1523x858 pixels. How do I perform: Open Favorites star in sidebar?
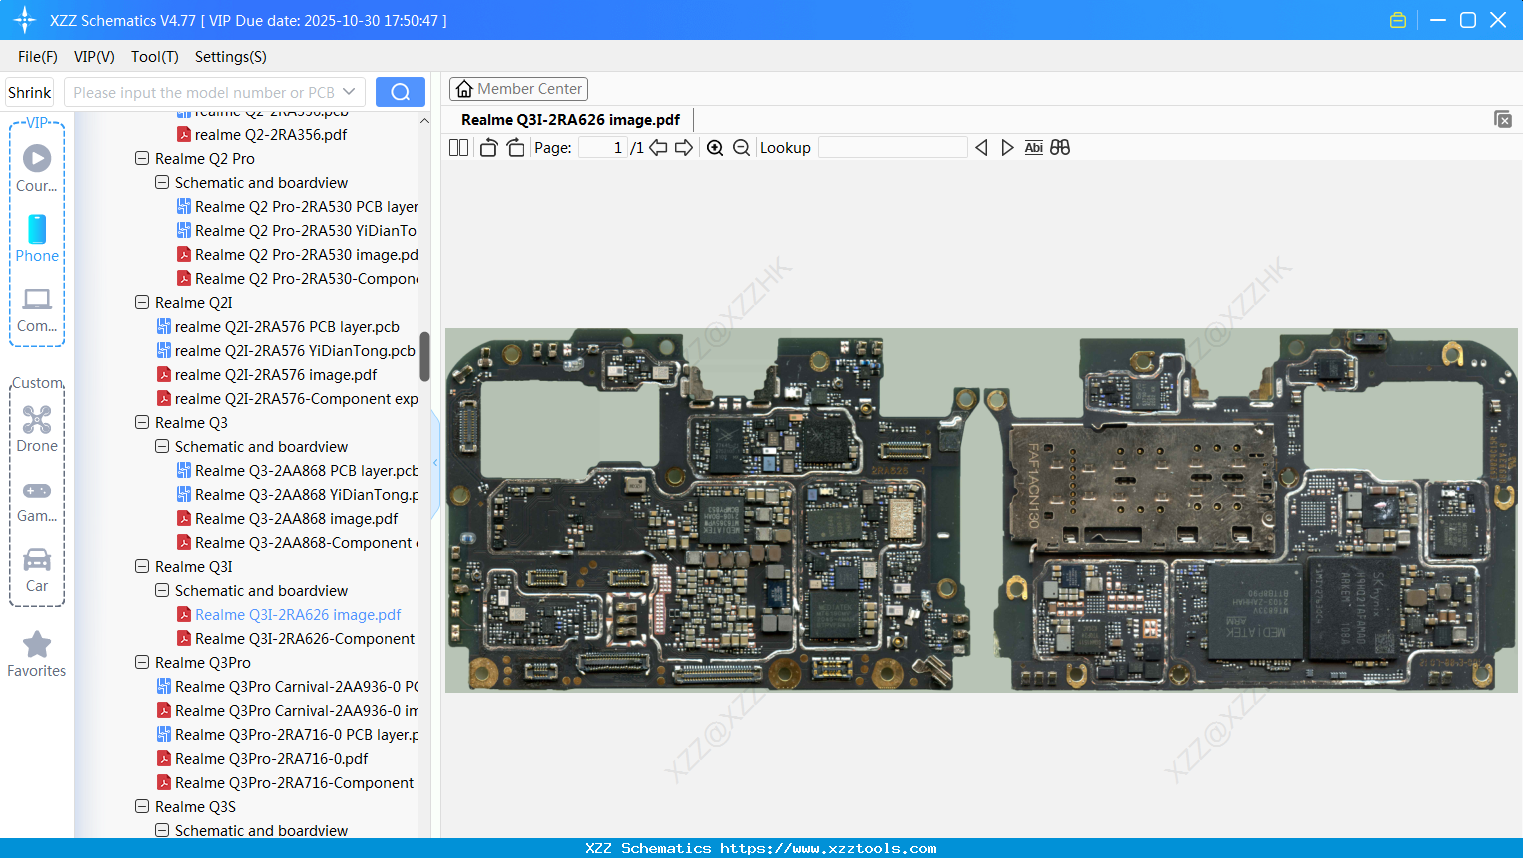click(x=37, y=654)
